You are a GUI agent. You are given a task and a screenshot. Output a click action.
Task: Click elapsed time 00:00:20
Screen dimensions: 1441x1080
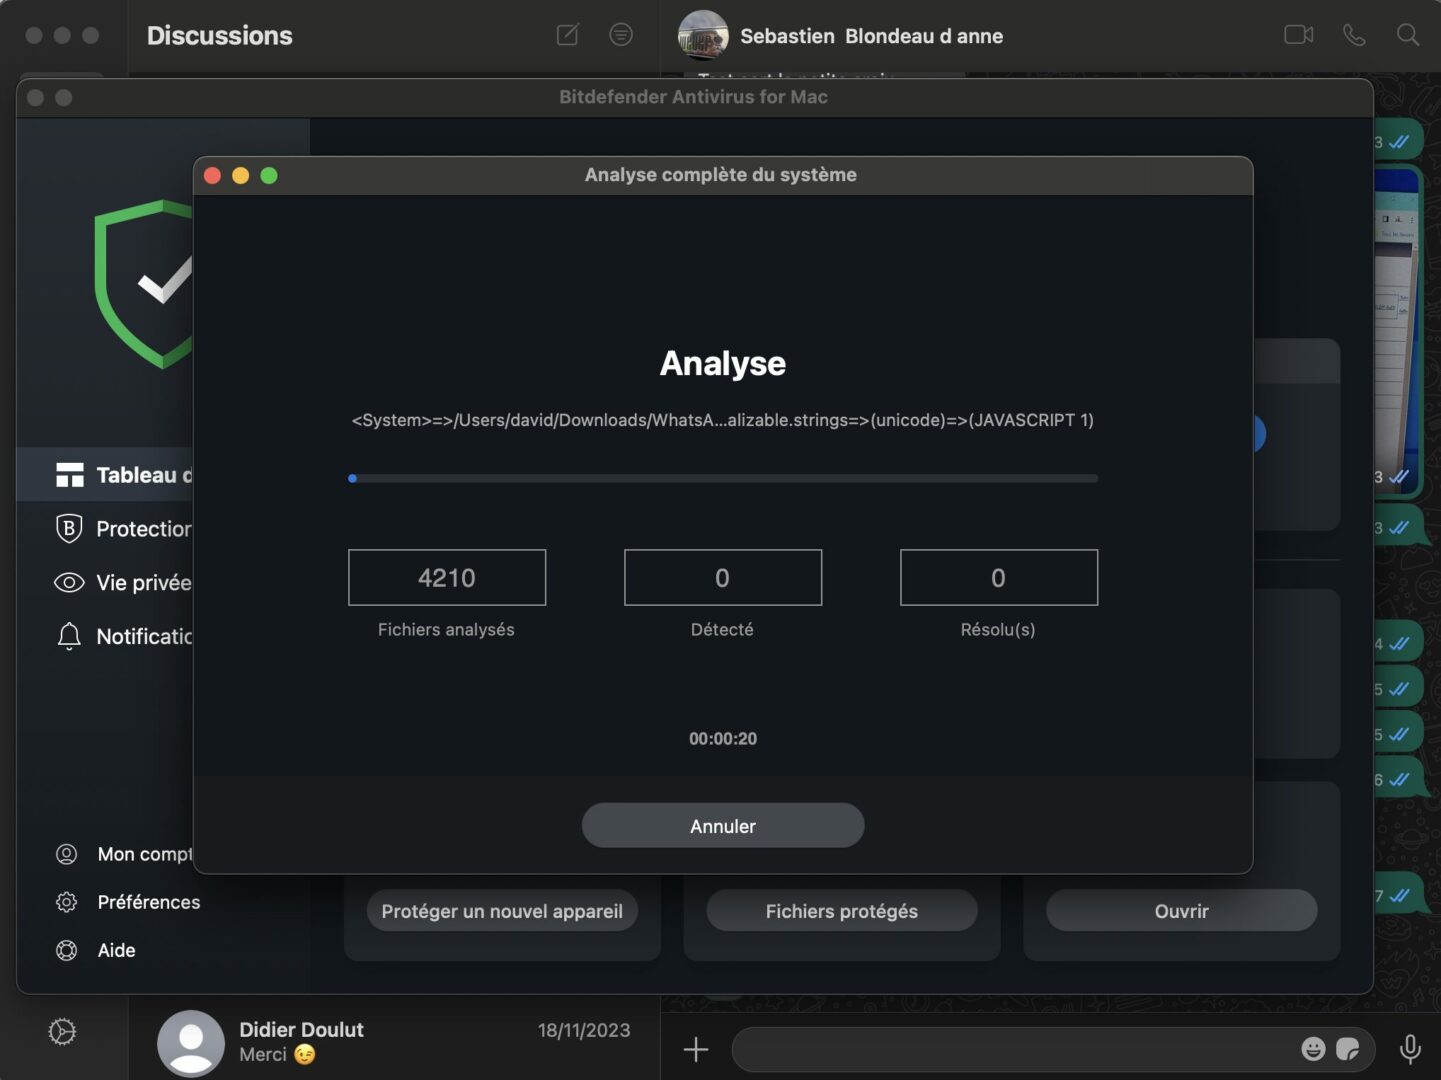click(723, 739)
